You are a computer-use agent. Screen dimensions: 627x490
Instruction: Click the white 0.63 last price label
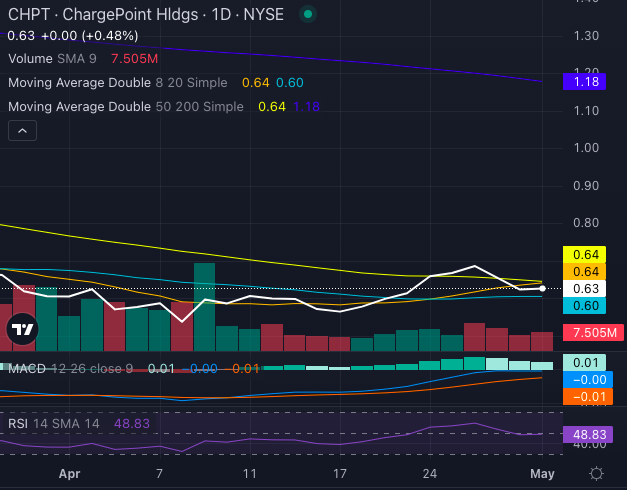(x=584, y=288)
